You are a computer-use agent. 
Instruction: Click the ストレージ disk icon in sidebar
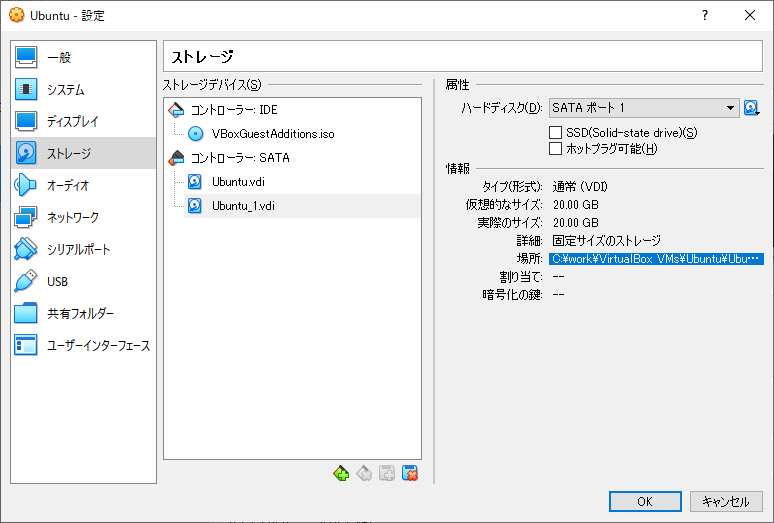tap(26, 153)
